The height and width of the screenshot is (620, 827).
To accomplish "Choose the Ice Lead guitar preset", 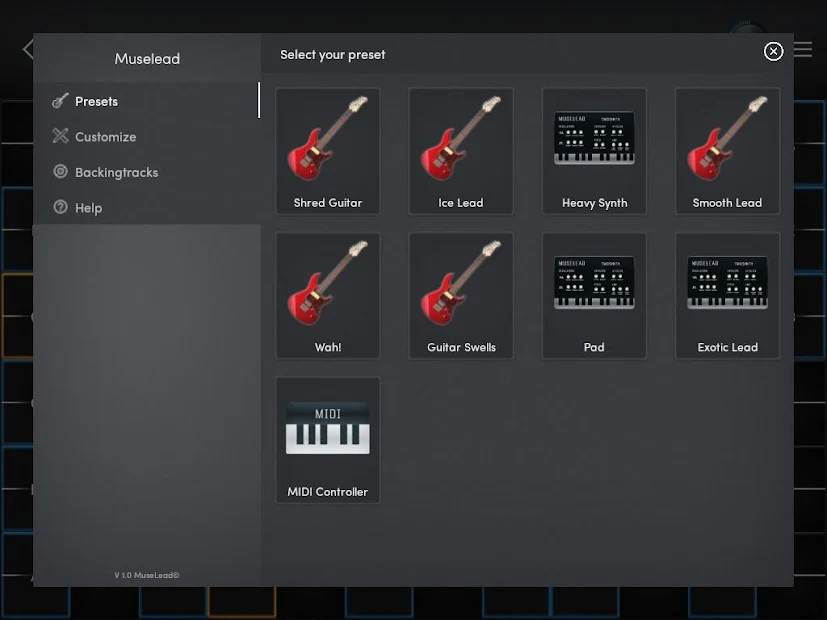I will coord(461,151).
